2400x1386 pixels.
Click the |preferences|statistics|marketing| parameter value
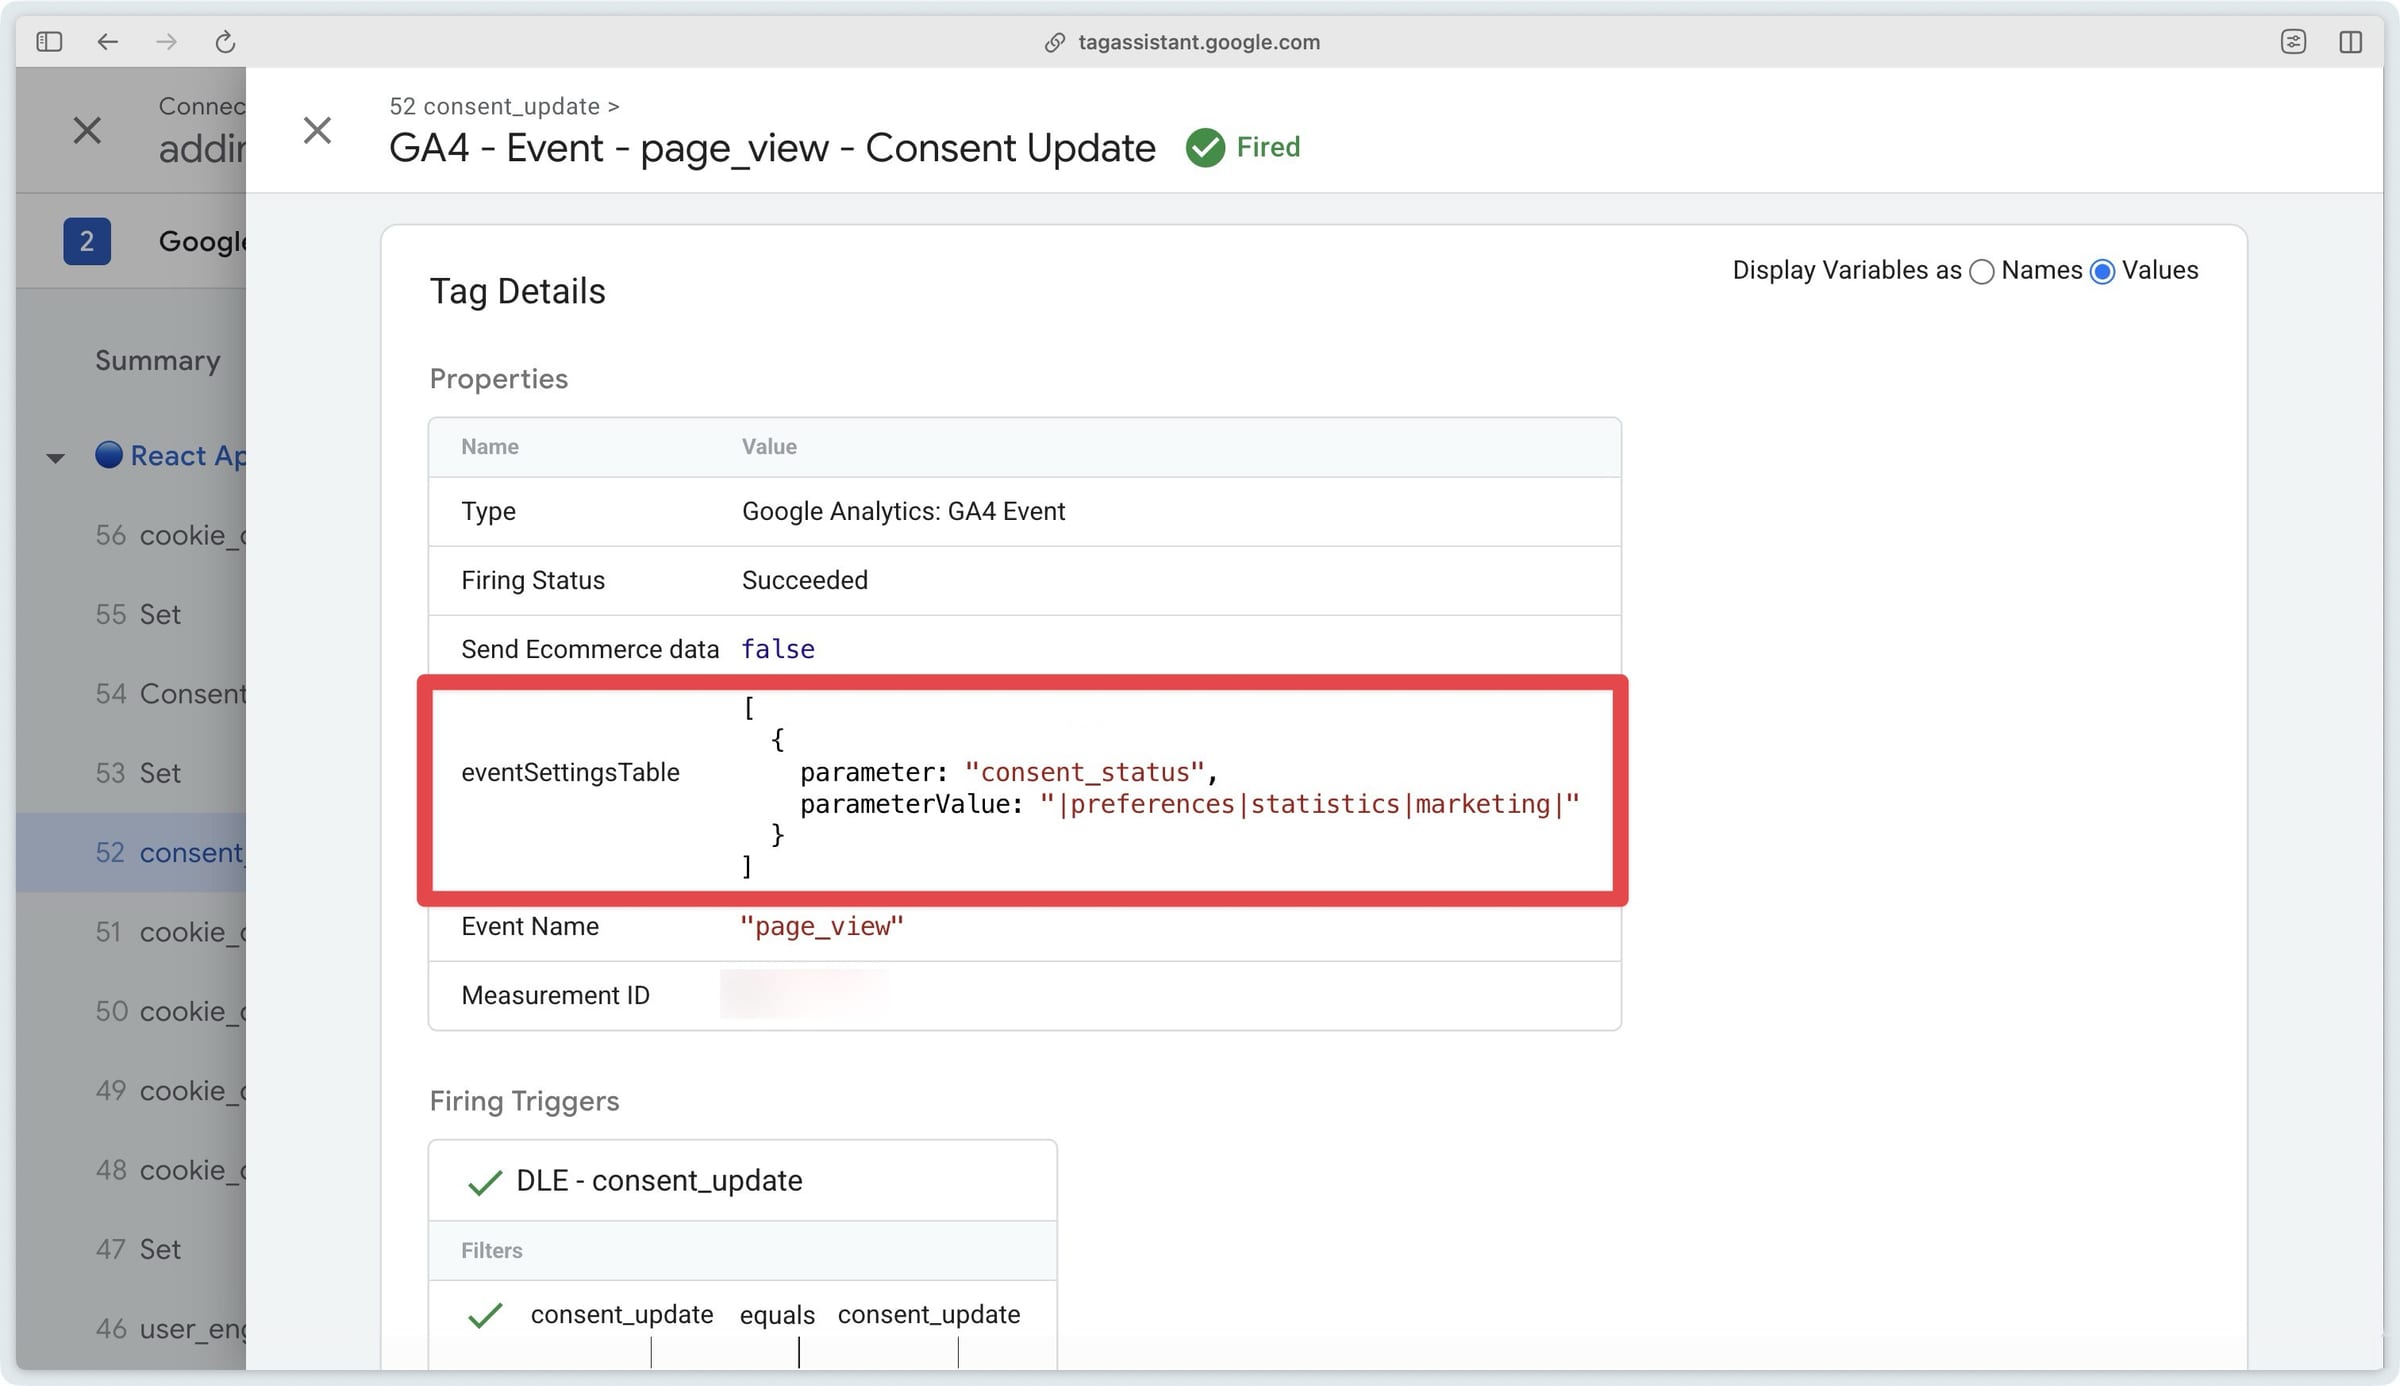1309,804
